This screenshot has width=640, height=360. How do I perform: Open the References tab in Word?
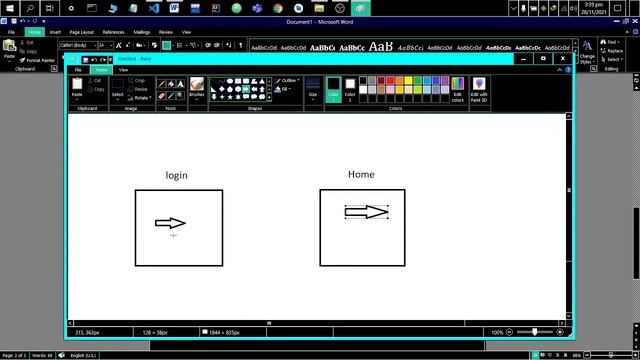click(113, 32)
